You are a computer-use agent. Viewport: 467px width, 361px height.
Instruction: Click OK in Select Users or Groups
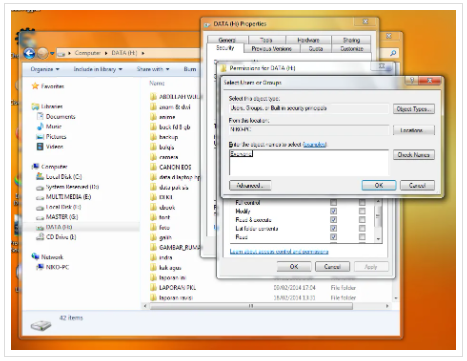[379, 185]
